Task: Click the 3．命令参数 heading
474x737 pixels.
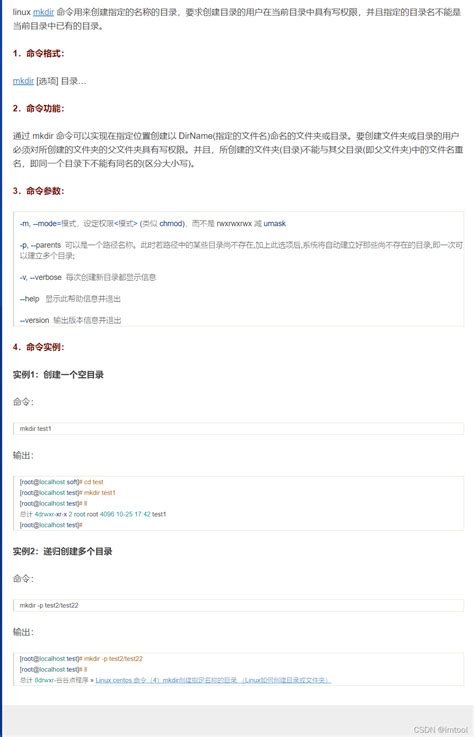Action: tap(38, 191)
